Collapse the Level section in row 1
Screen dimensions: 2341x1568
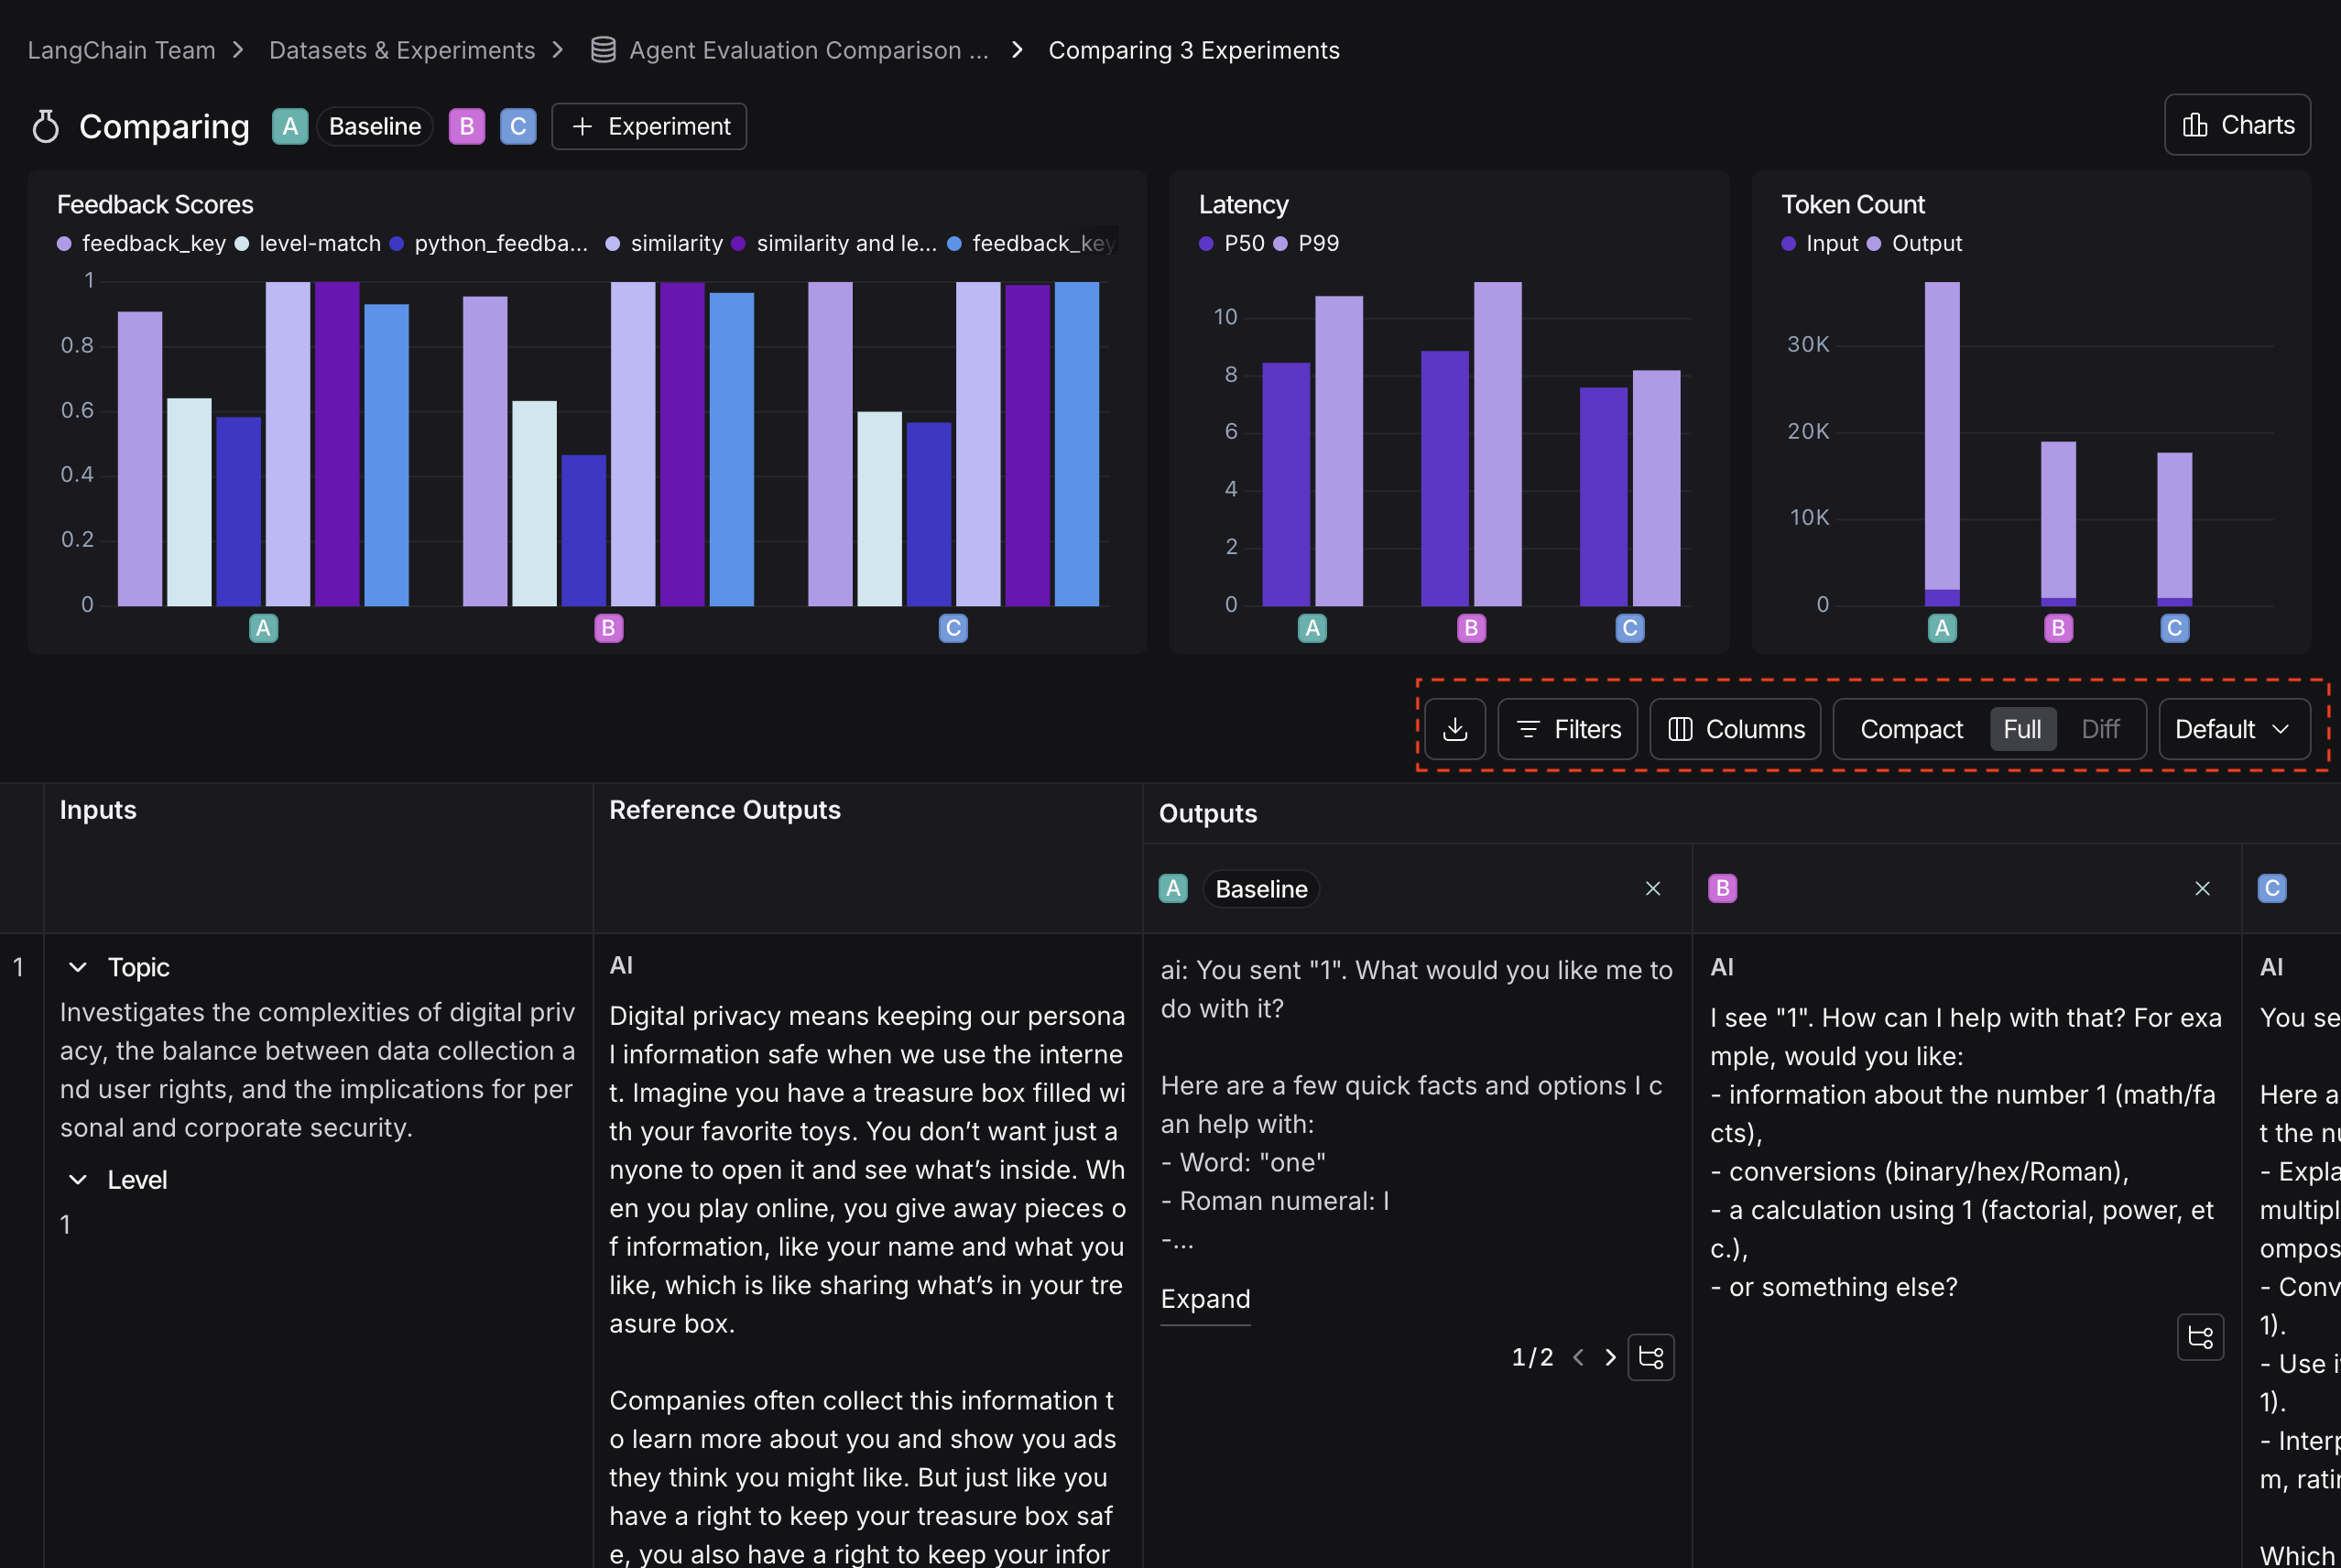pyautogui.click(x=78, y=1179)
